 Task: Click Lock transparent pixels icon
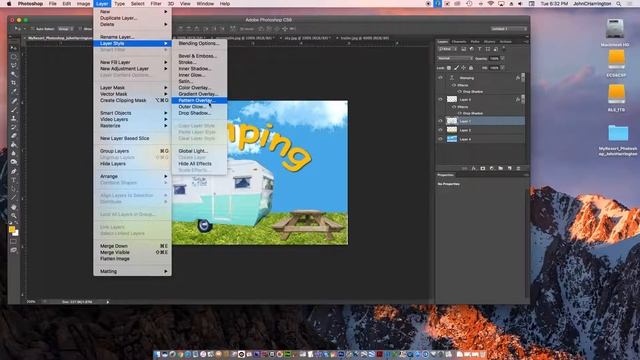pyautogui.click(x=449, y=68)
